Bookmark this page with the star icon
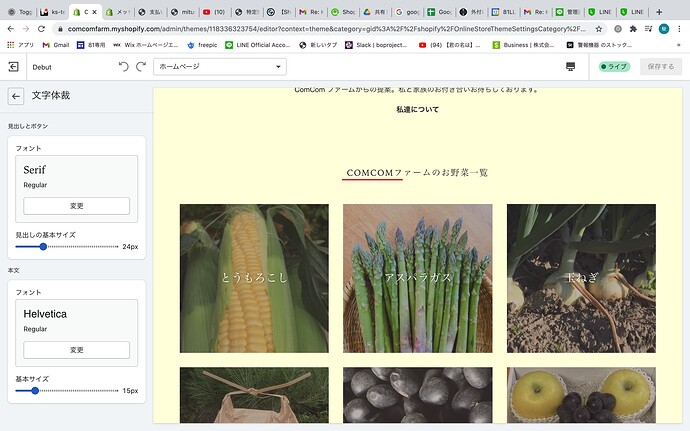This screenshot has height=431, width=690. pos(598,29)
